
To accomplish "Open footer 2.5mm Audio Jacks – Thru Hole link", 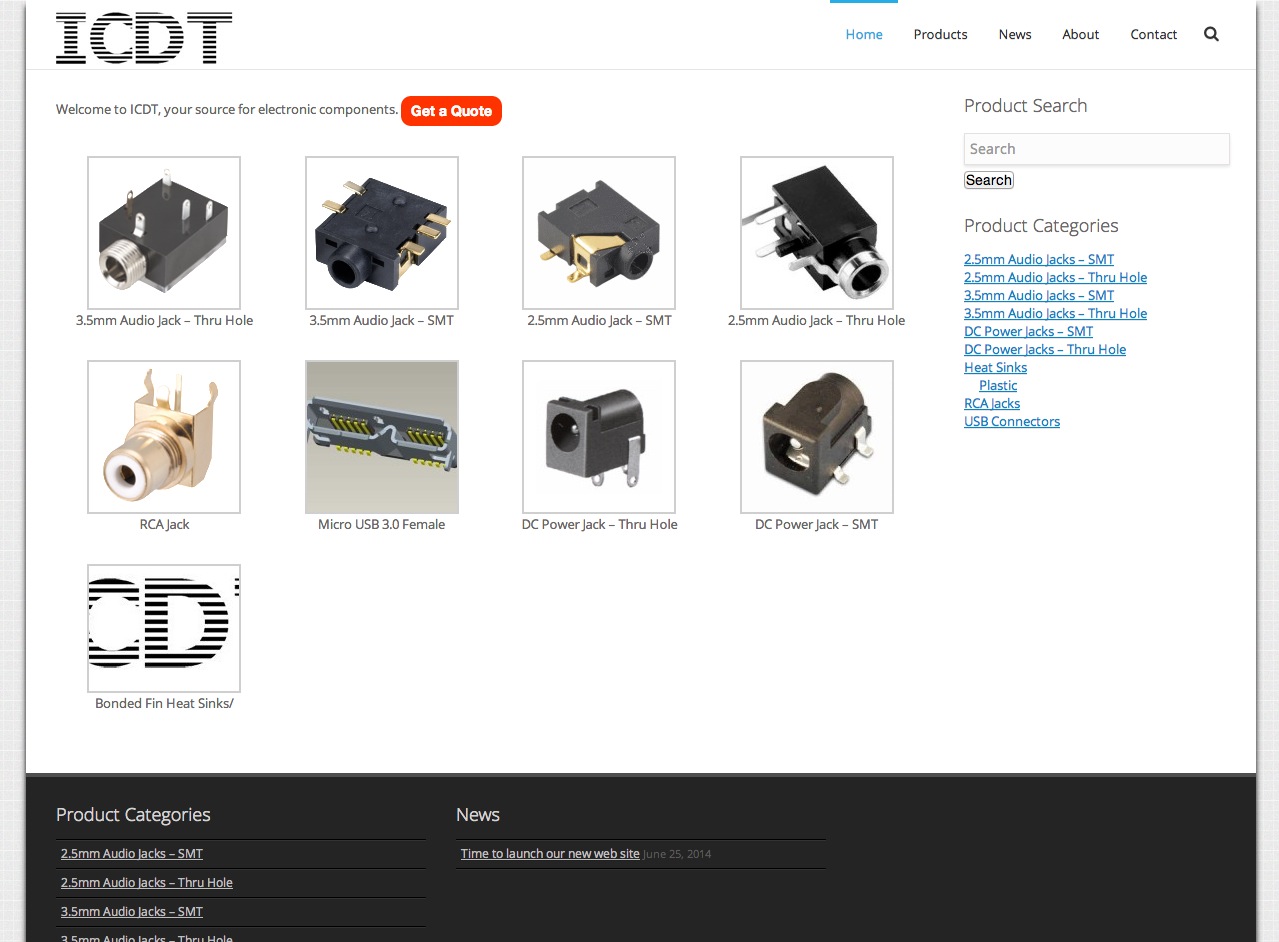I will pos(147,882).
